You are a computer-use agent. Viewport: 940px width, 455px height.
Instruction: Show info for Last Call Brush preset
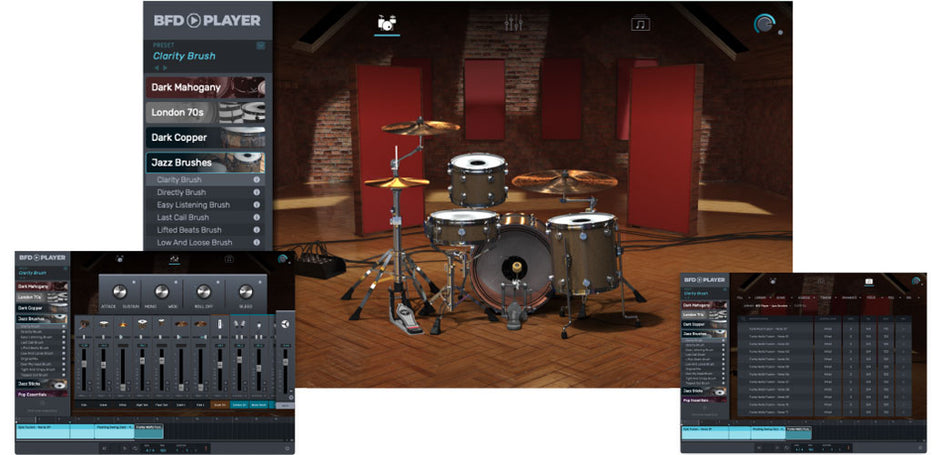click(257, 218)
